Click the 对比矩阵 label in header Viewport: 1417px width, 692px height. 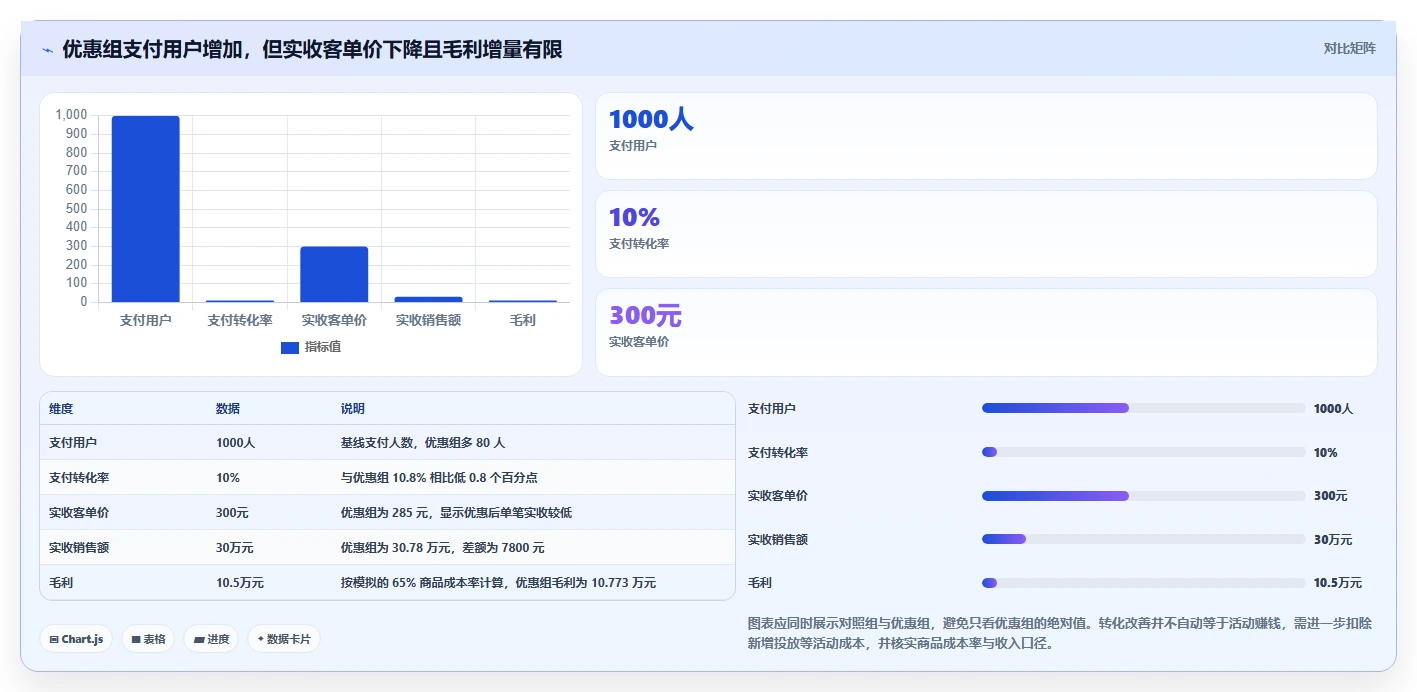coord(1349,48)
